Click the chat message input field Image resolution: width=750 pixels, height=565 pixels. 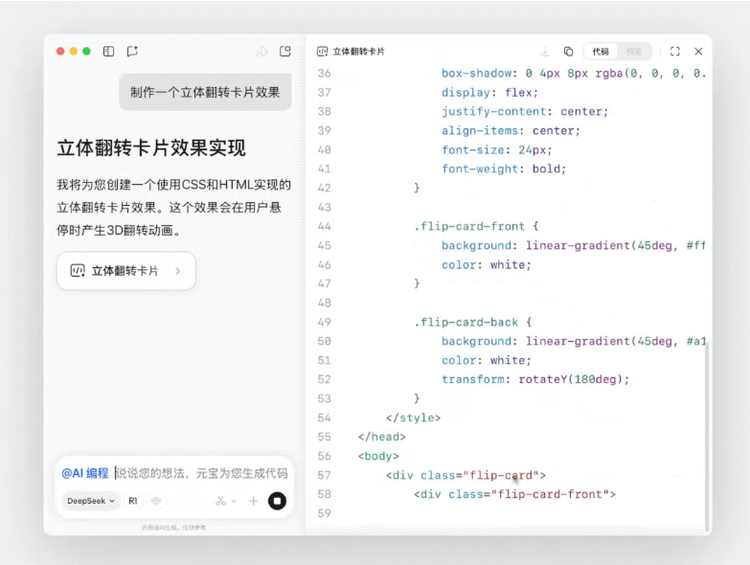click(x=200, y=473)
